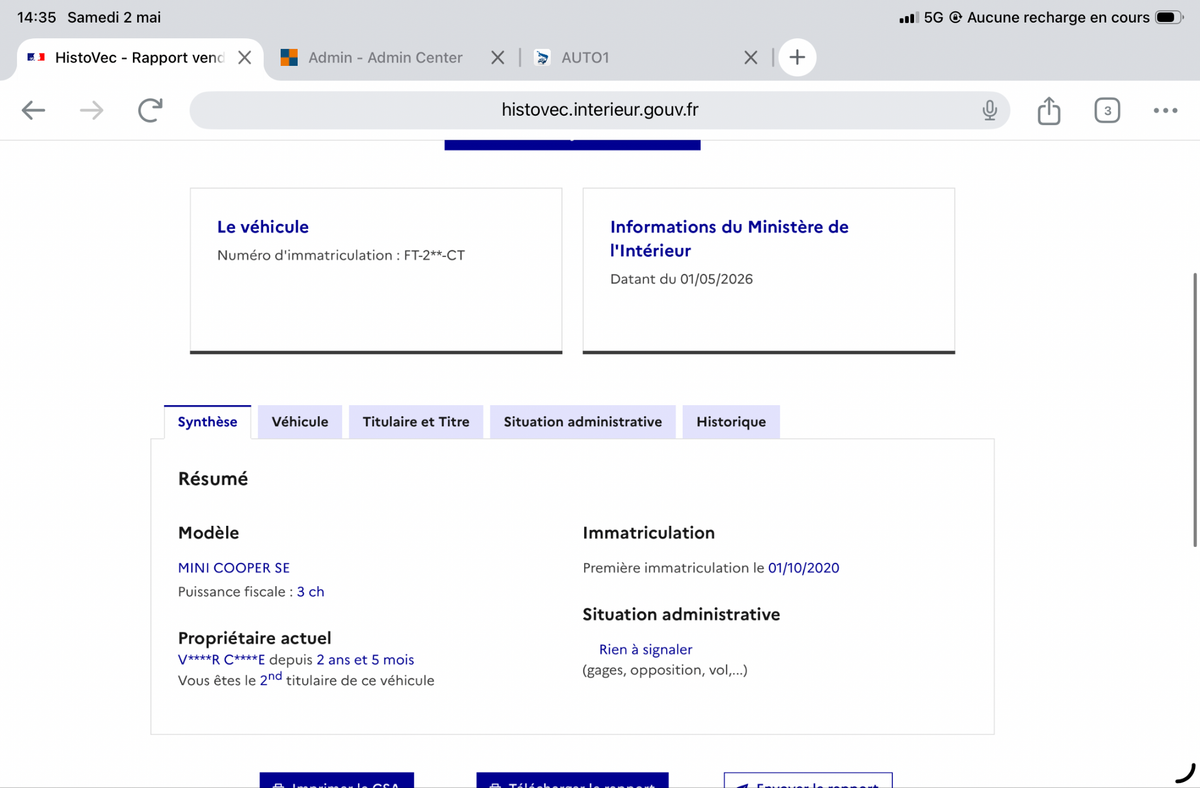Viewport: 1200px width, 788px height.
Task: Add a new browser tab with plus
Action: (x=797, y=57)
